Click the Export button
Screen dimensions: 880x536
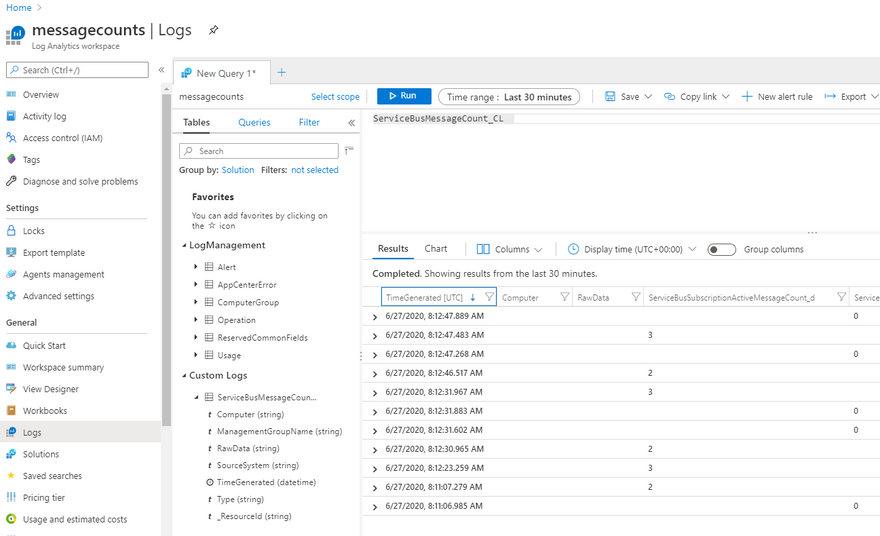(x=850, y=97)
